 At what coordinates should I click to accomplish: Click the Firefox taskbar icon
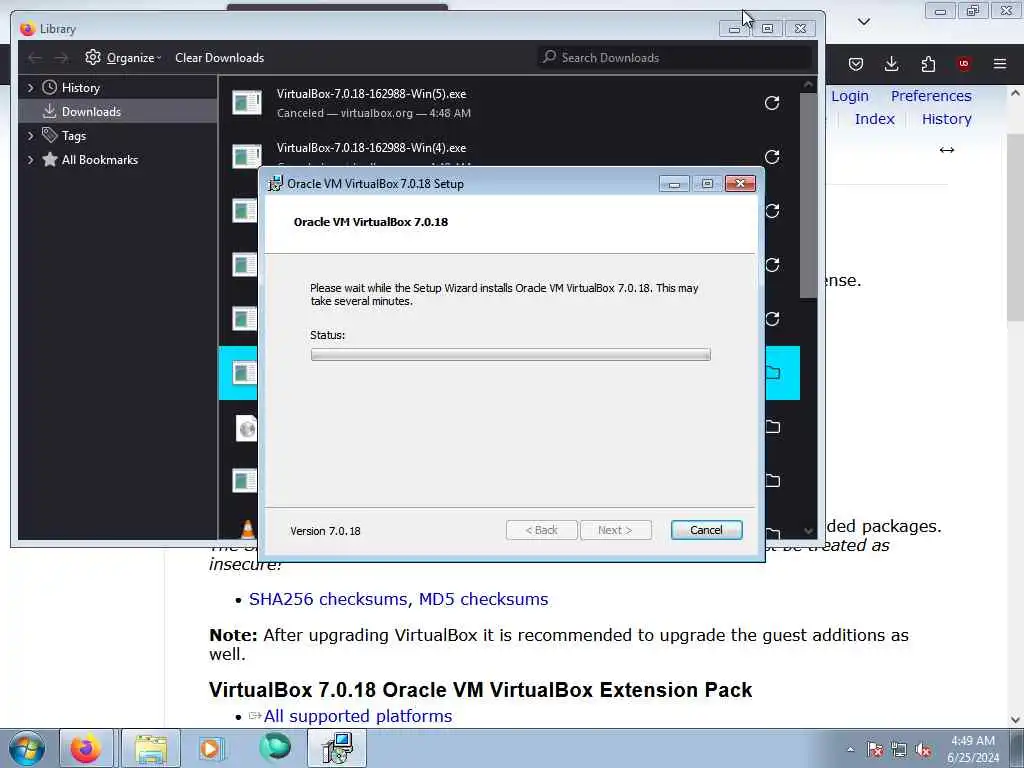point(86,748)
